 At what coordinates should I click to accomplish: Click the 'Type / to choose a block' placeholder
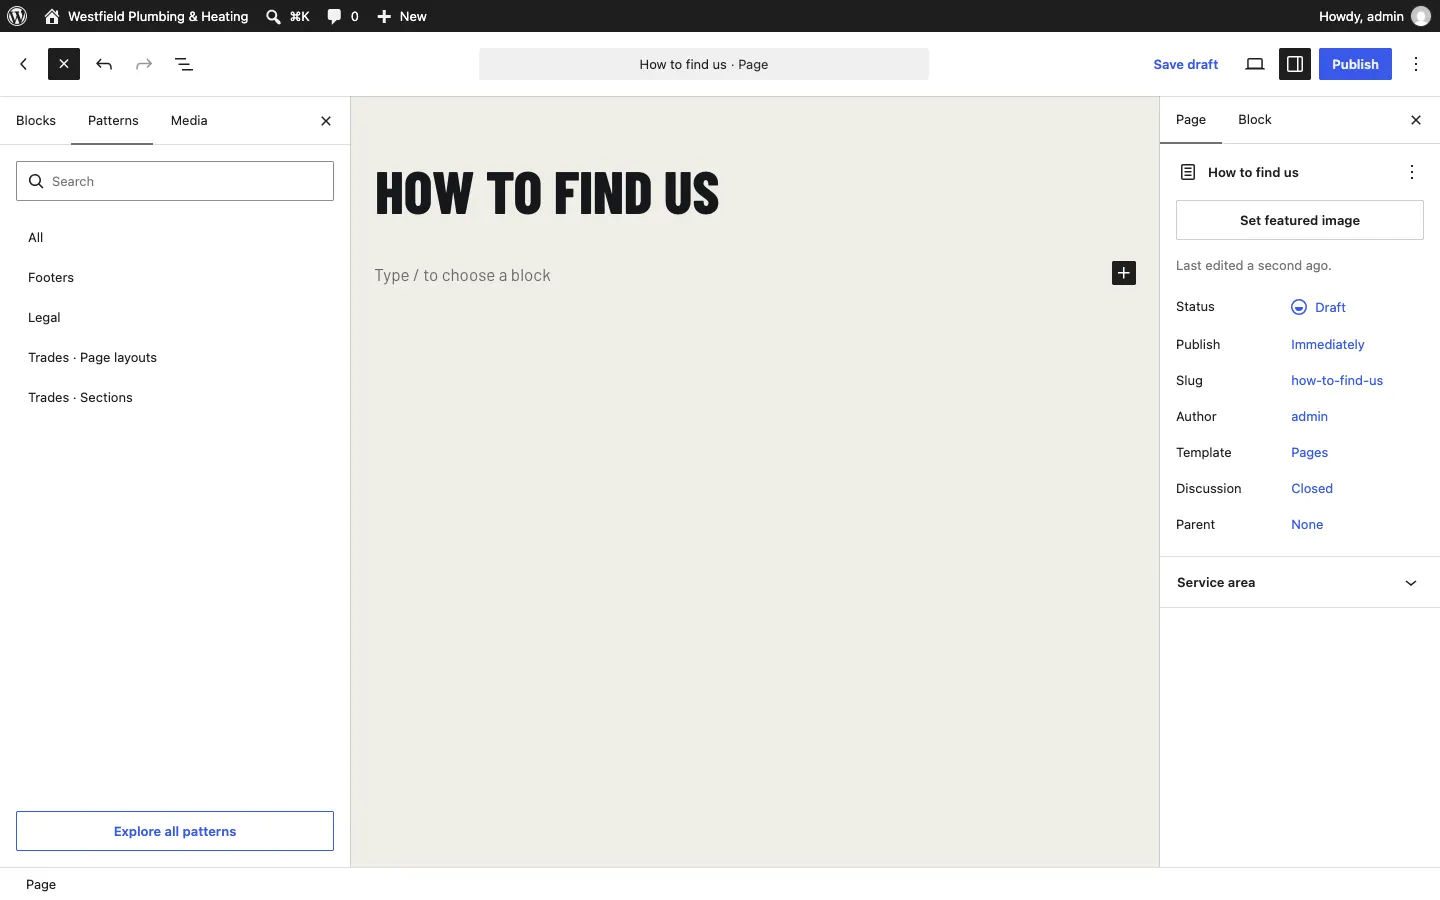pos(463,275)
